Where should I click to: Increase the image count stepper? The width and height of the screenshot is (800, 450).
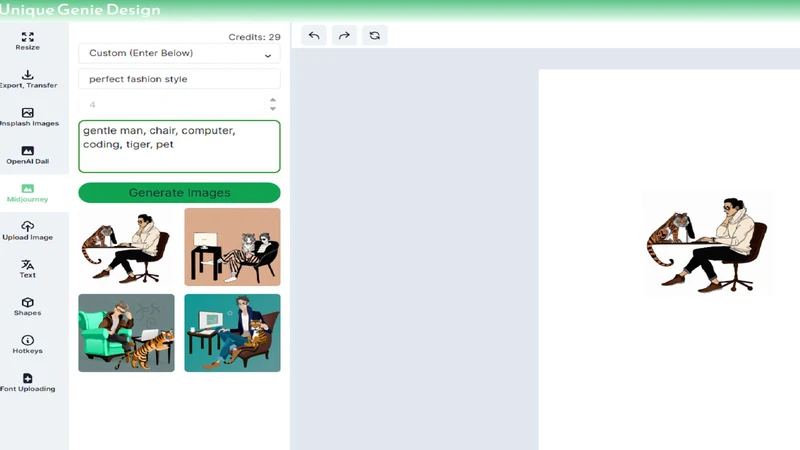pyautogui.click(x=273, y=100)
